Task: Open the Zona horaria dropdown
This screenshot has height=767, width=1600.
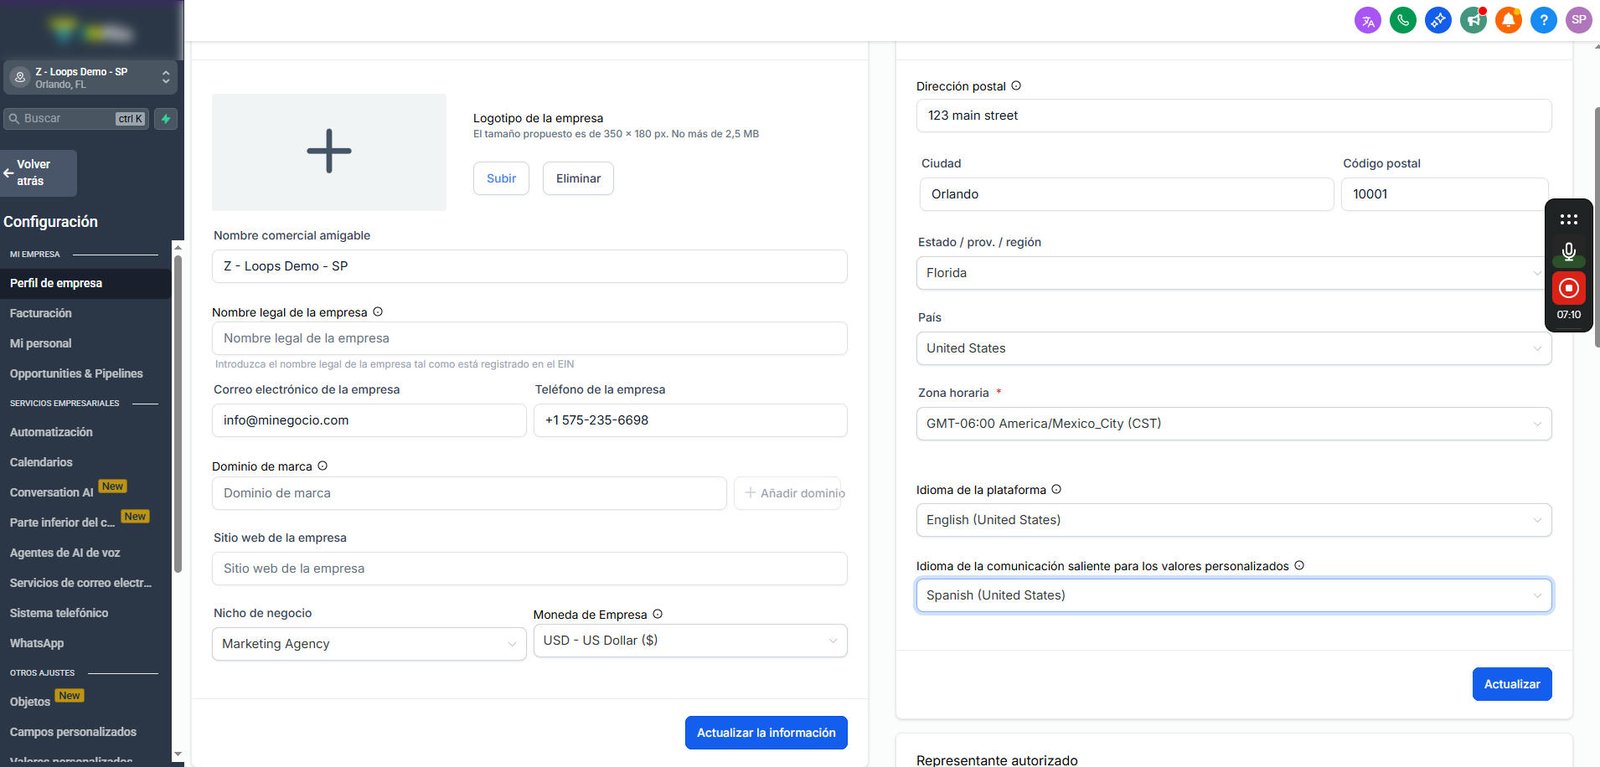Action: tap(1233, 424)
